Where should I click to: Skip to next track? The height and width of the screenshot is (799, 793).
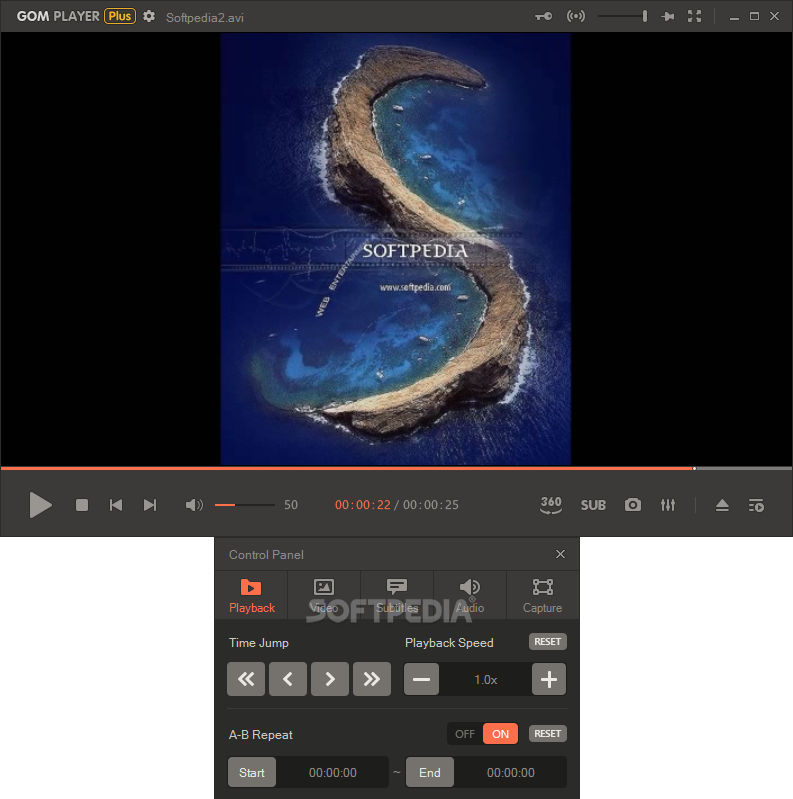150,505
